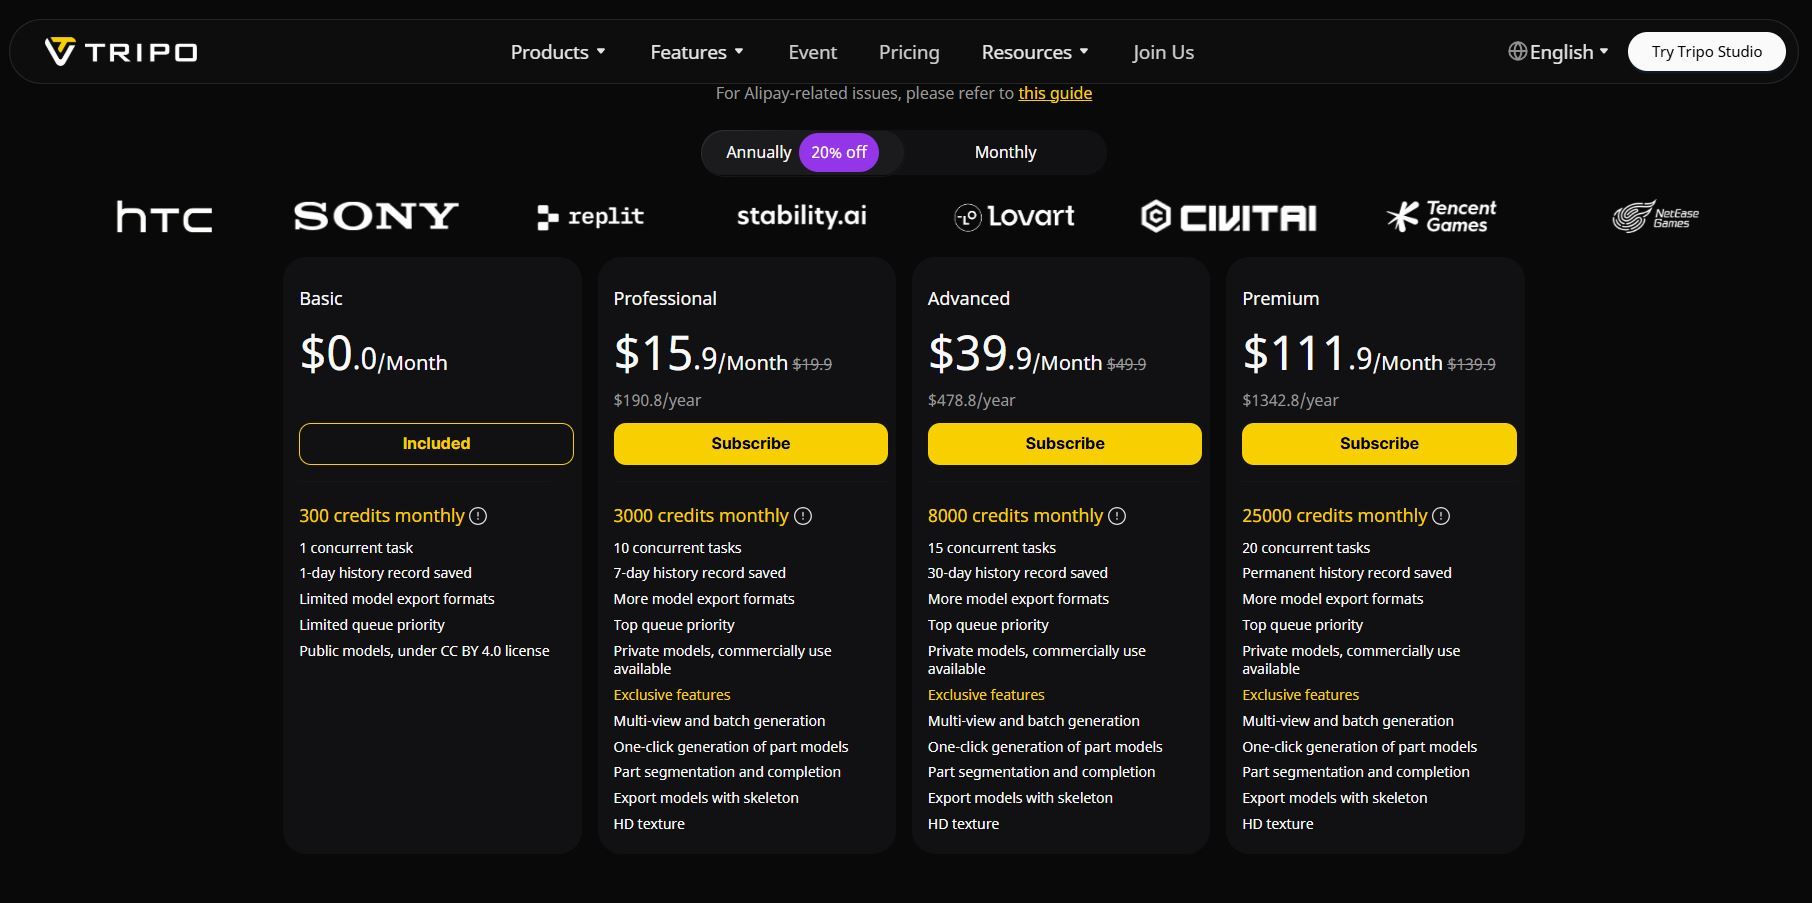The width and height of the screenshot is (1812, 903).
Task: Click the info icon beside 300 credits monthly
Action: point(478,516)
